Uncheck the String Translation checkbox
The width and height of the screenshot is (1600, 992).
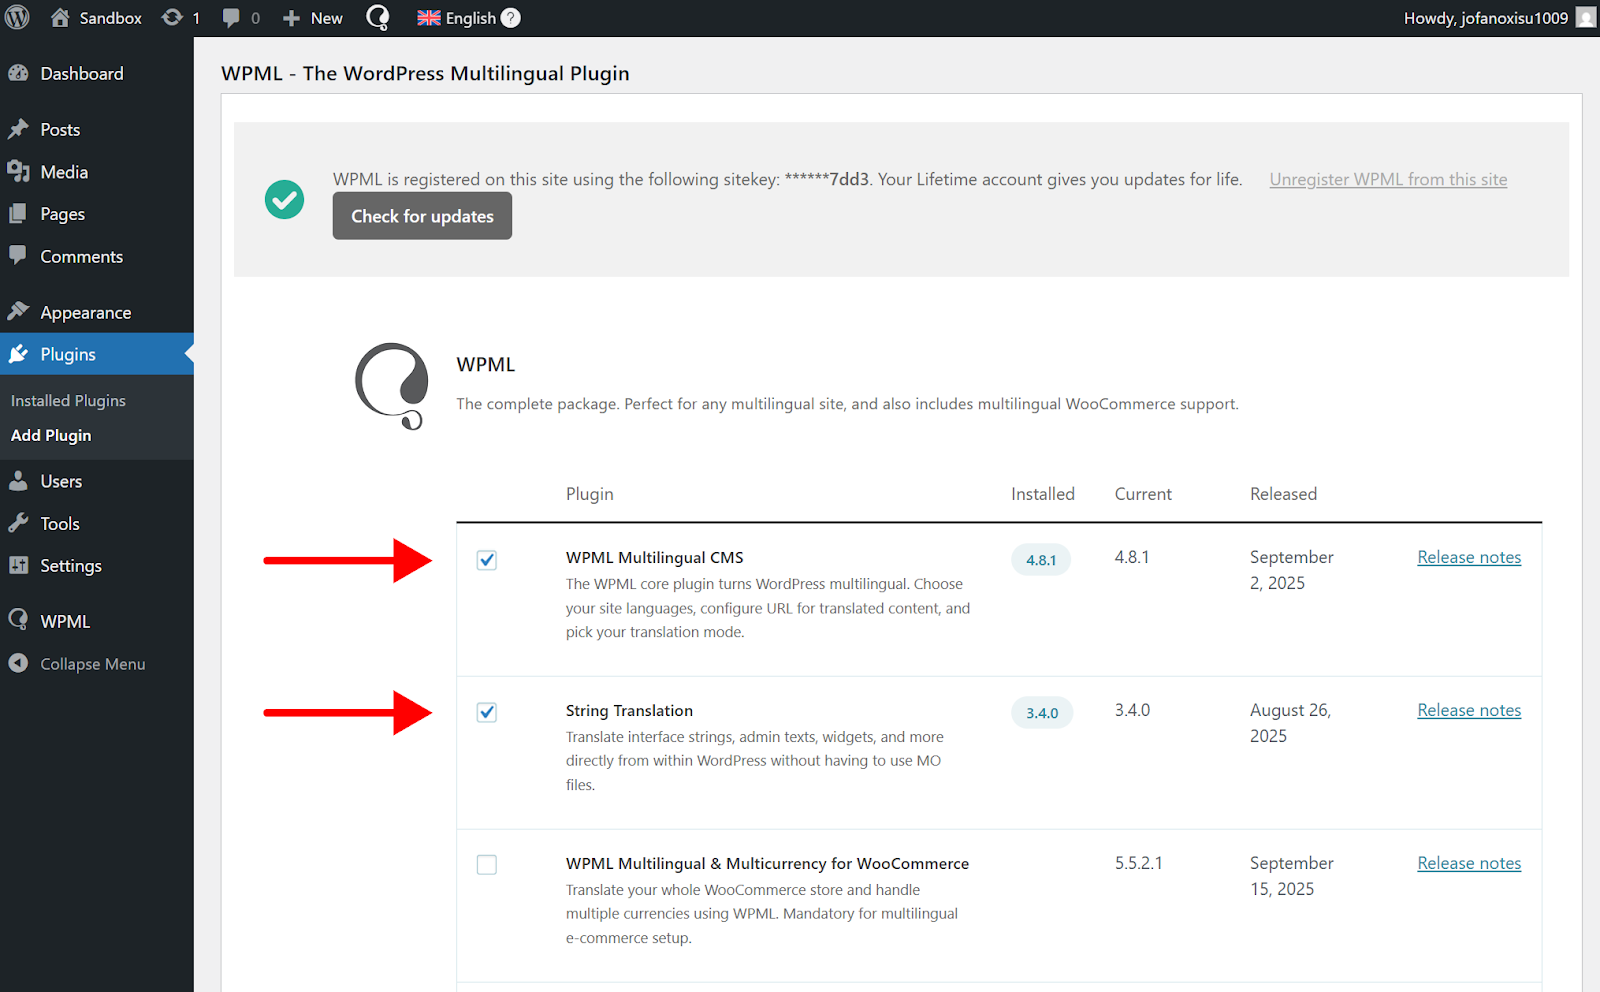click(x=487, y=712)
